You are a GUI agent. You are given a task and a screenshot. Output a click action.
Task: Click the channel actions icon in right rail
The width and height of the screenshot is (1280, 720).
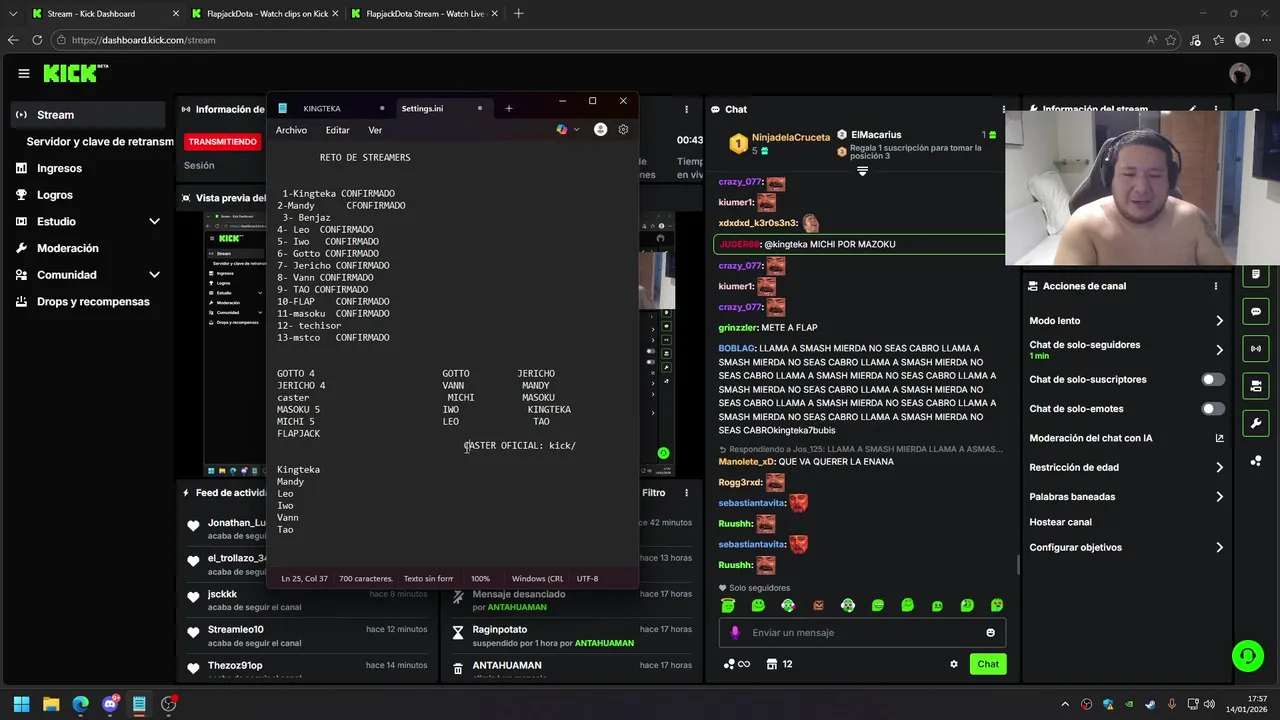click(1256, 386)
